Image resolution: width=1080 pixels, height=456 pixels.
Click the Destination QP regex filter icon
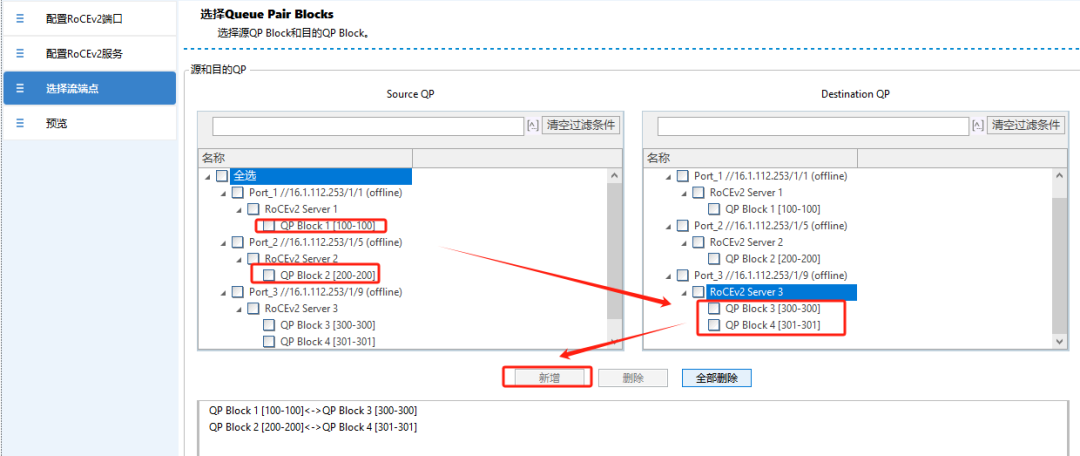[977, 125]
